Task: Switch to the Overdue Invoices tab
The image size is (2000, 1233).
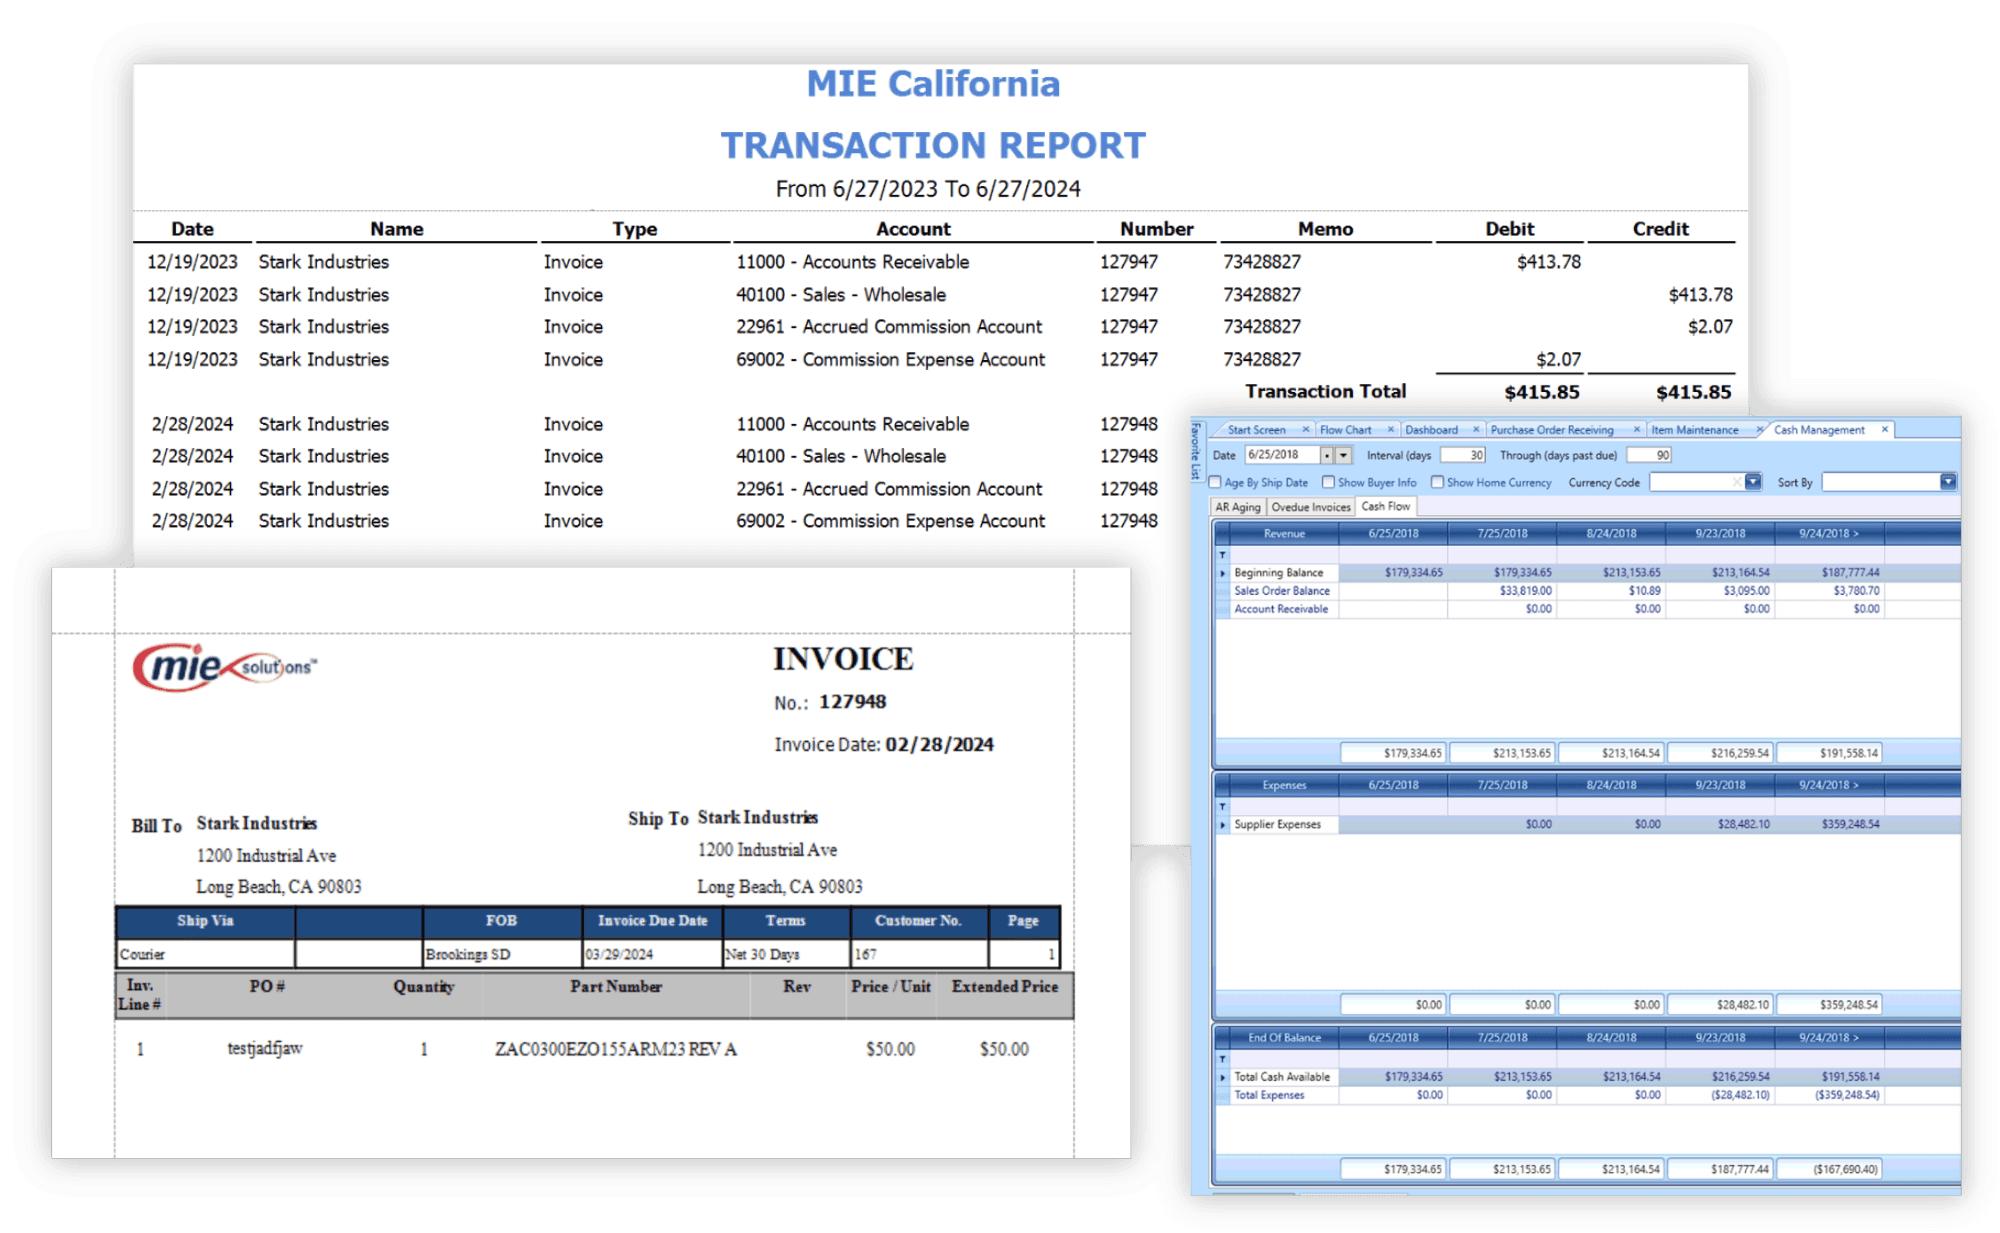Action: 1311,506
